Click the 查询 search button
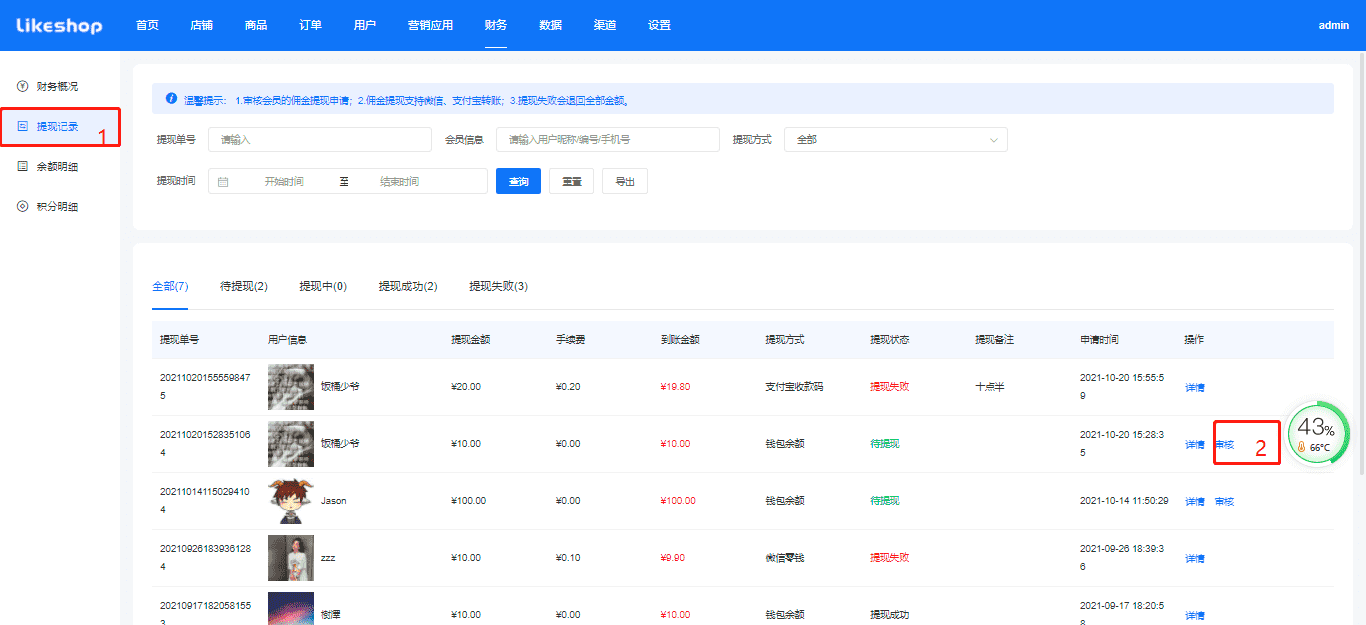This screenshot has height=625, width=1366. 518,181
